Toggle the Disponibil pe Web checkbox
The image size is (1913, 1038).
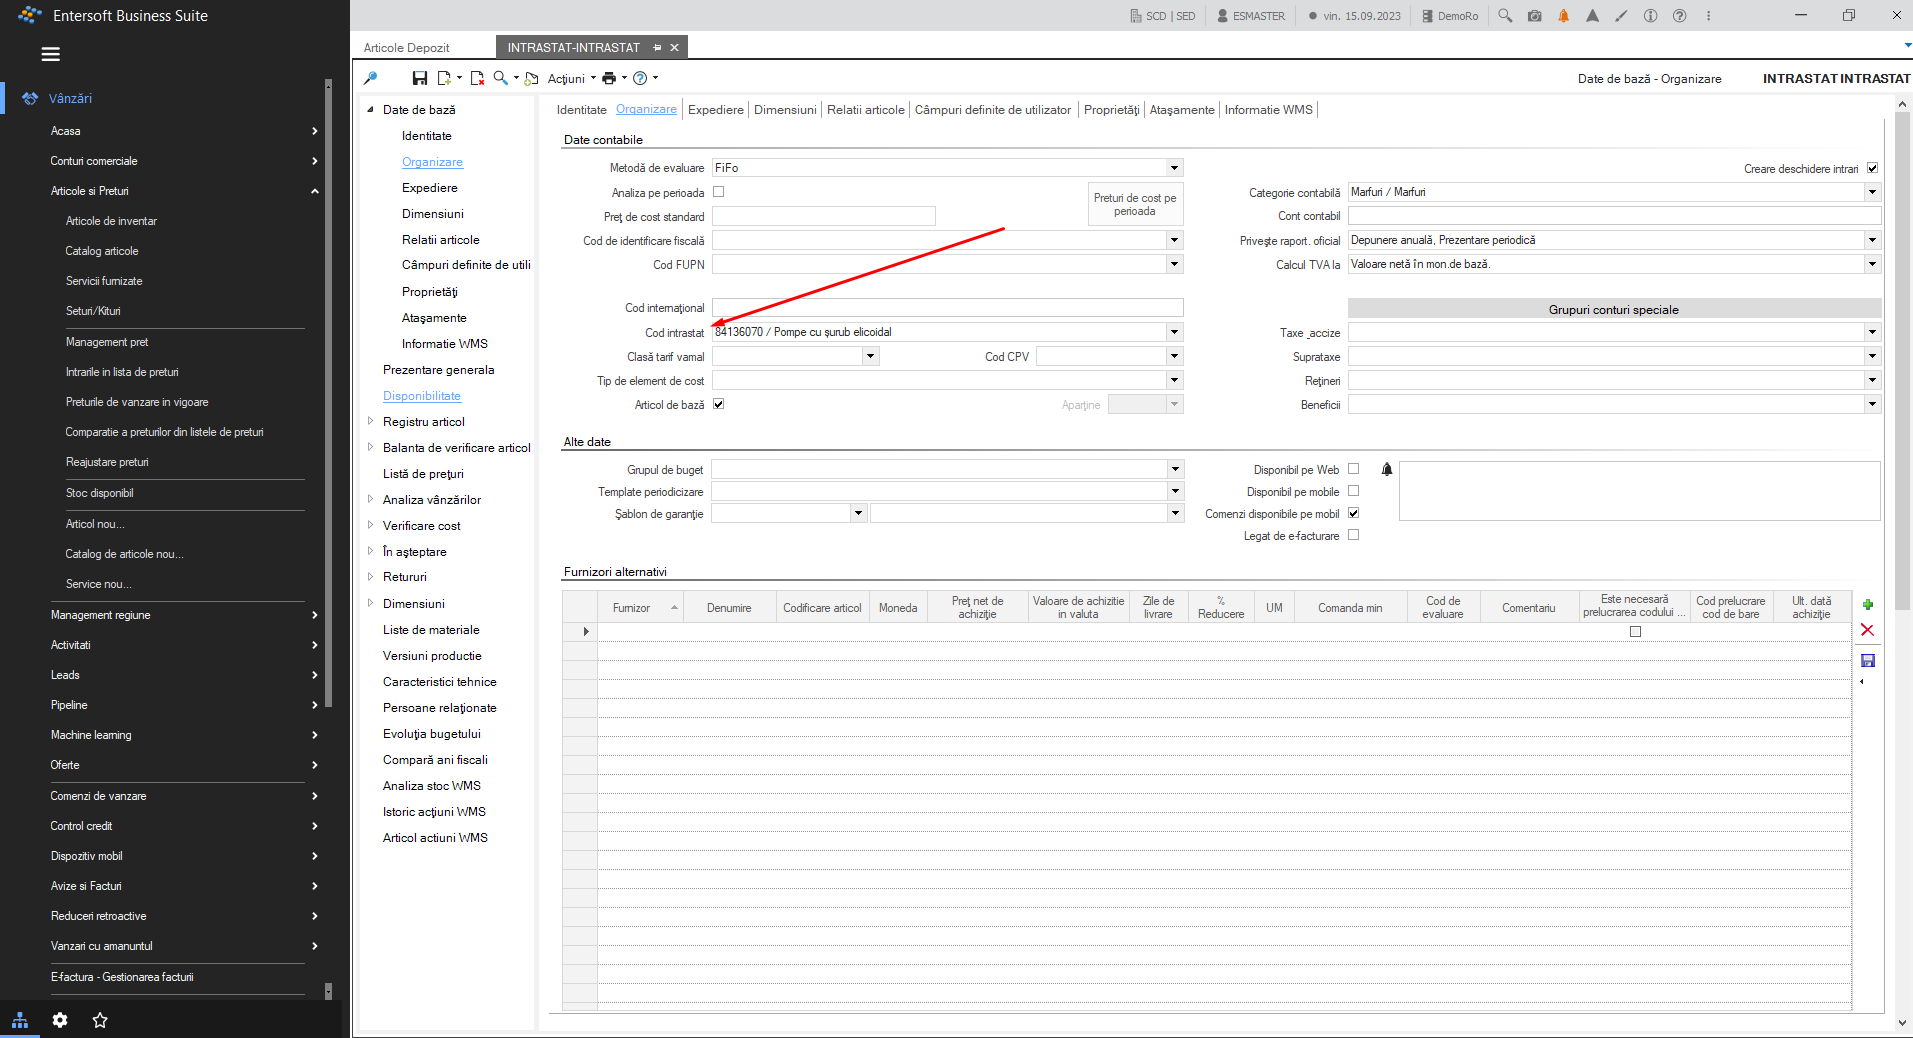pyautogui.click(x=1353, y=469)
